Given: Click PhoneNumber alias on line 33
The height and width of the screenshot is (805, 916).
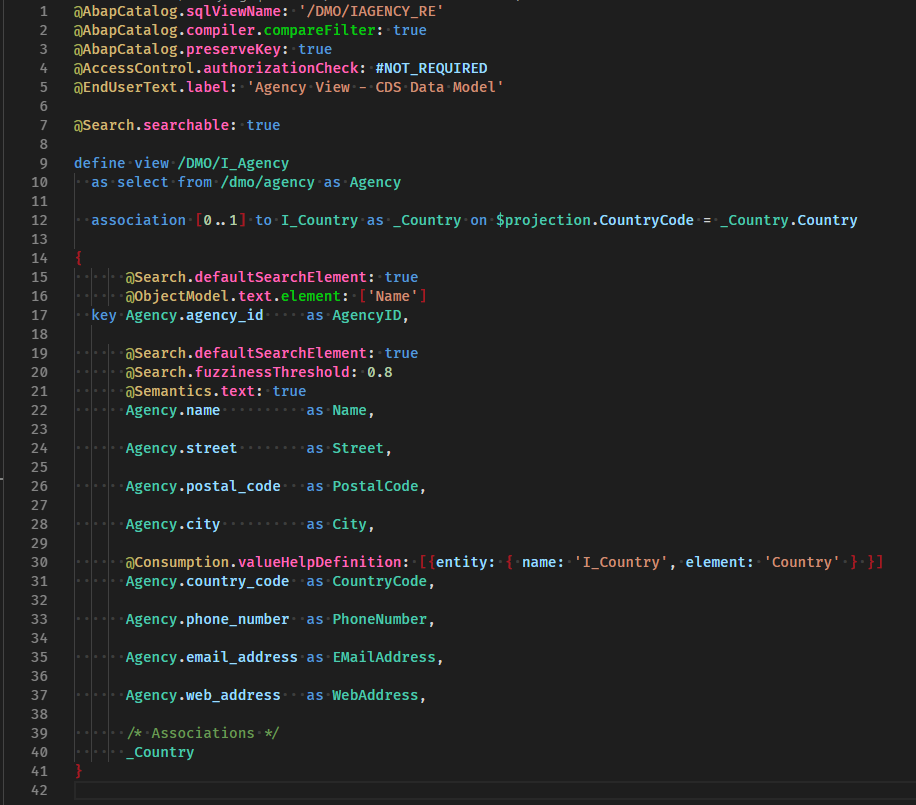Looking at the screenshot, I should [x=380, y=619].
